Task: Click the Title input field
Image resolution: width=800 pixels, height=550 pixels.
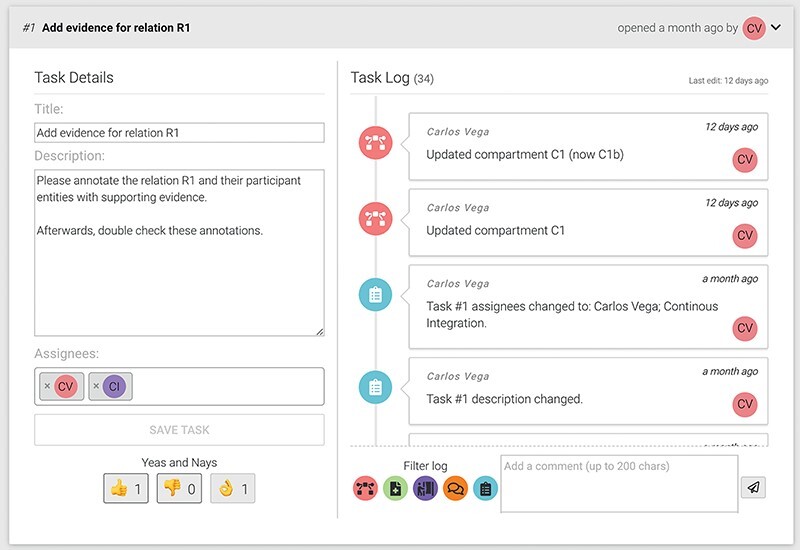Action: coord(179,132)
